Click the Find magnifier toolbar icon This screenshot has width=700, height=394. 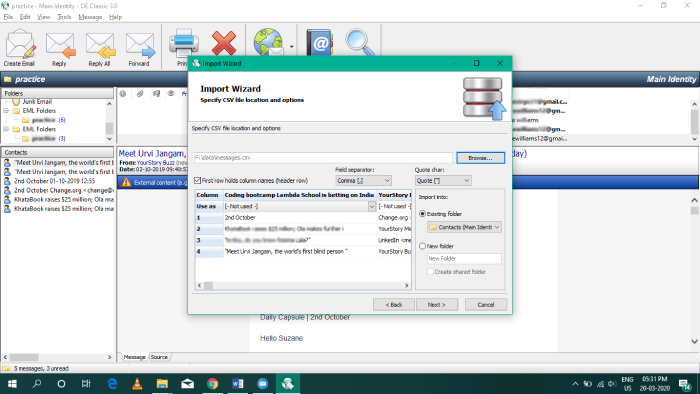coord(359,42)
